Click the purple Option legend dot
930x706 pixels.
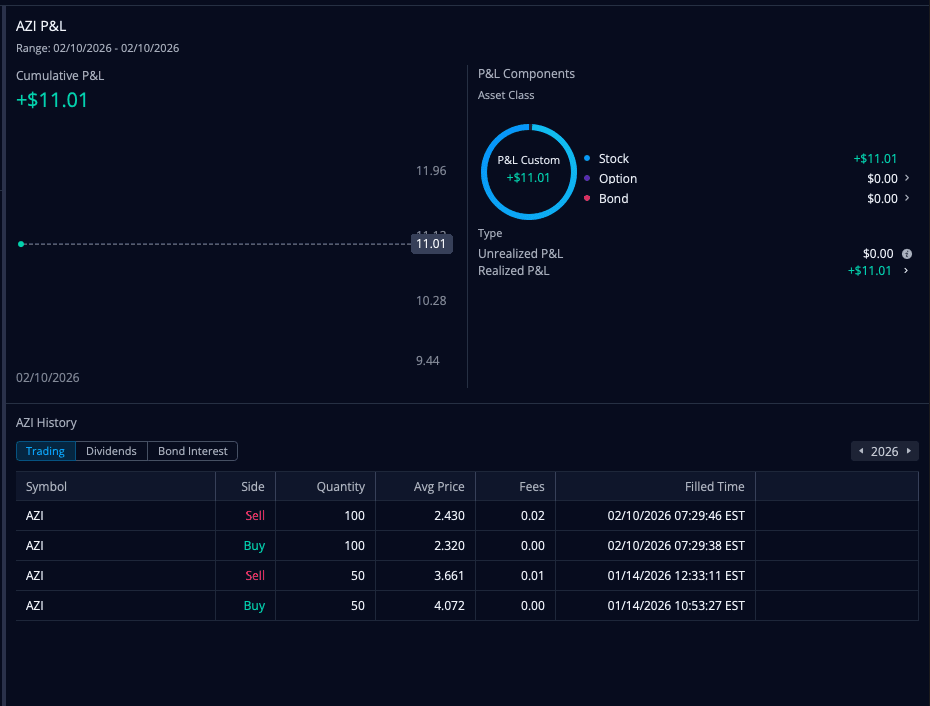click(x=587, y=179)
